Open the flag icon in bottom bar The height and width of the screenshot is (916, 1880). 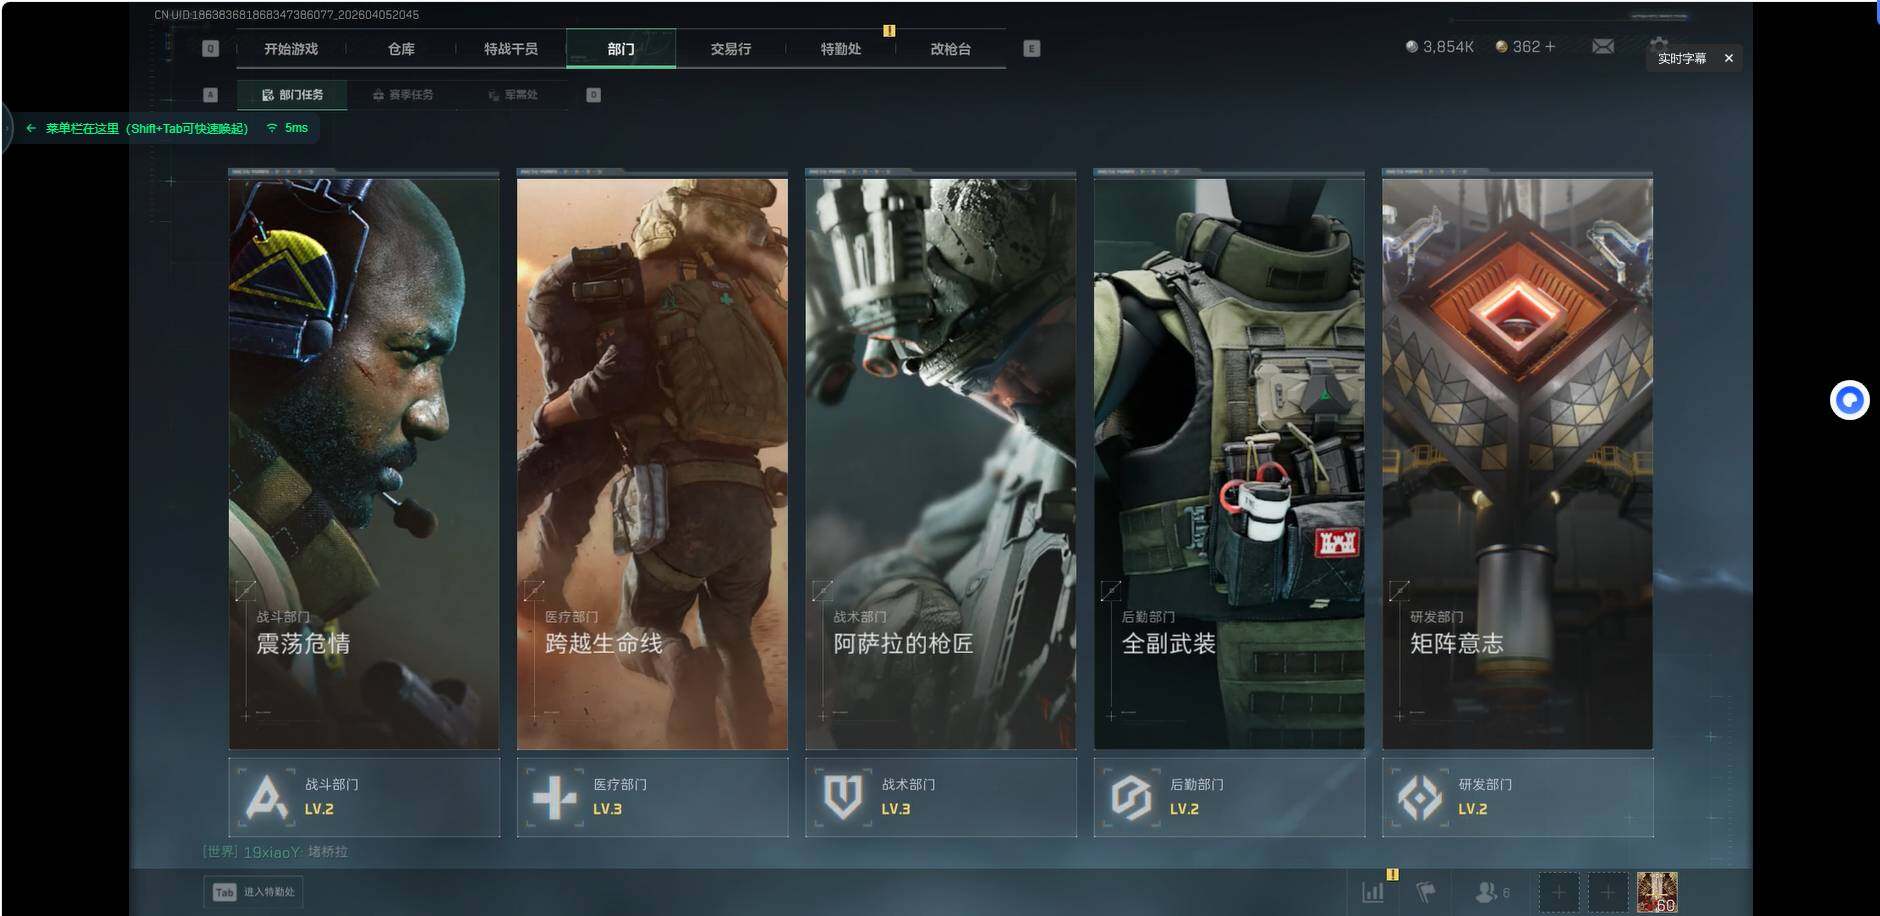(x=1426, y=891)
